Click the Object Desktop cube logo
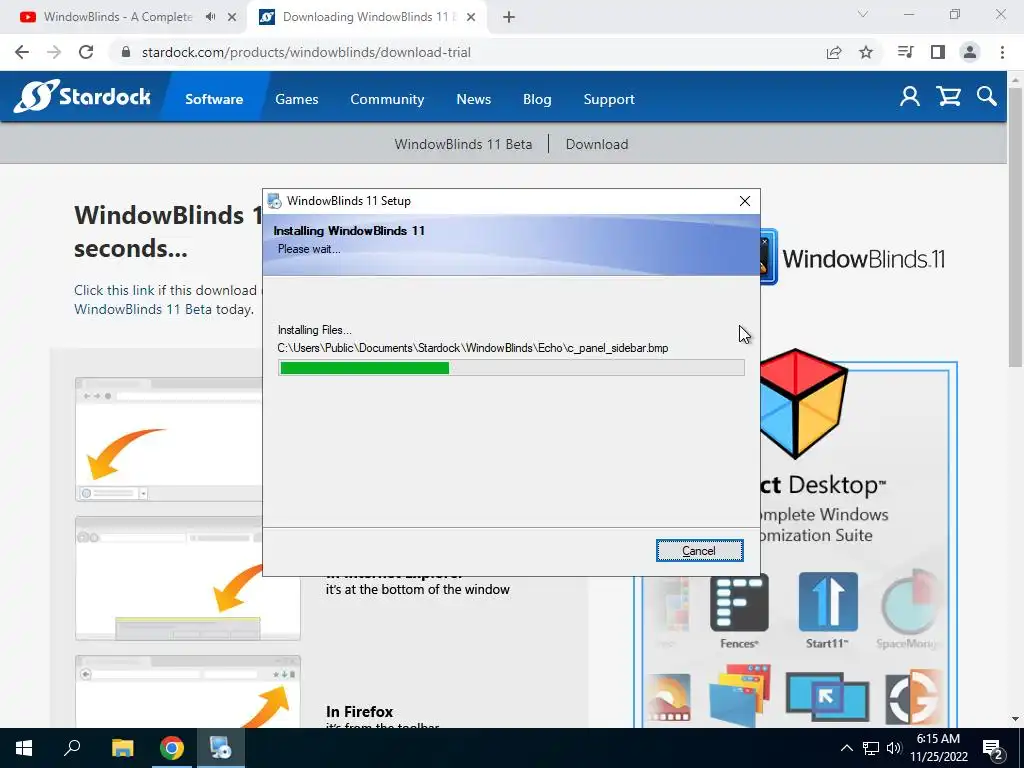1024x768 pixels. (803, 402)
